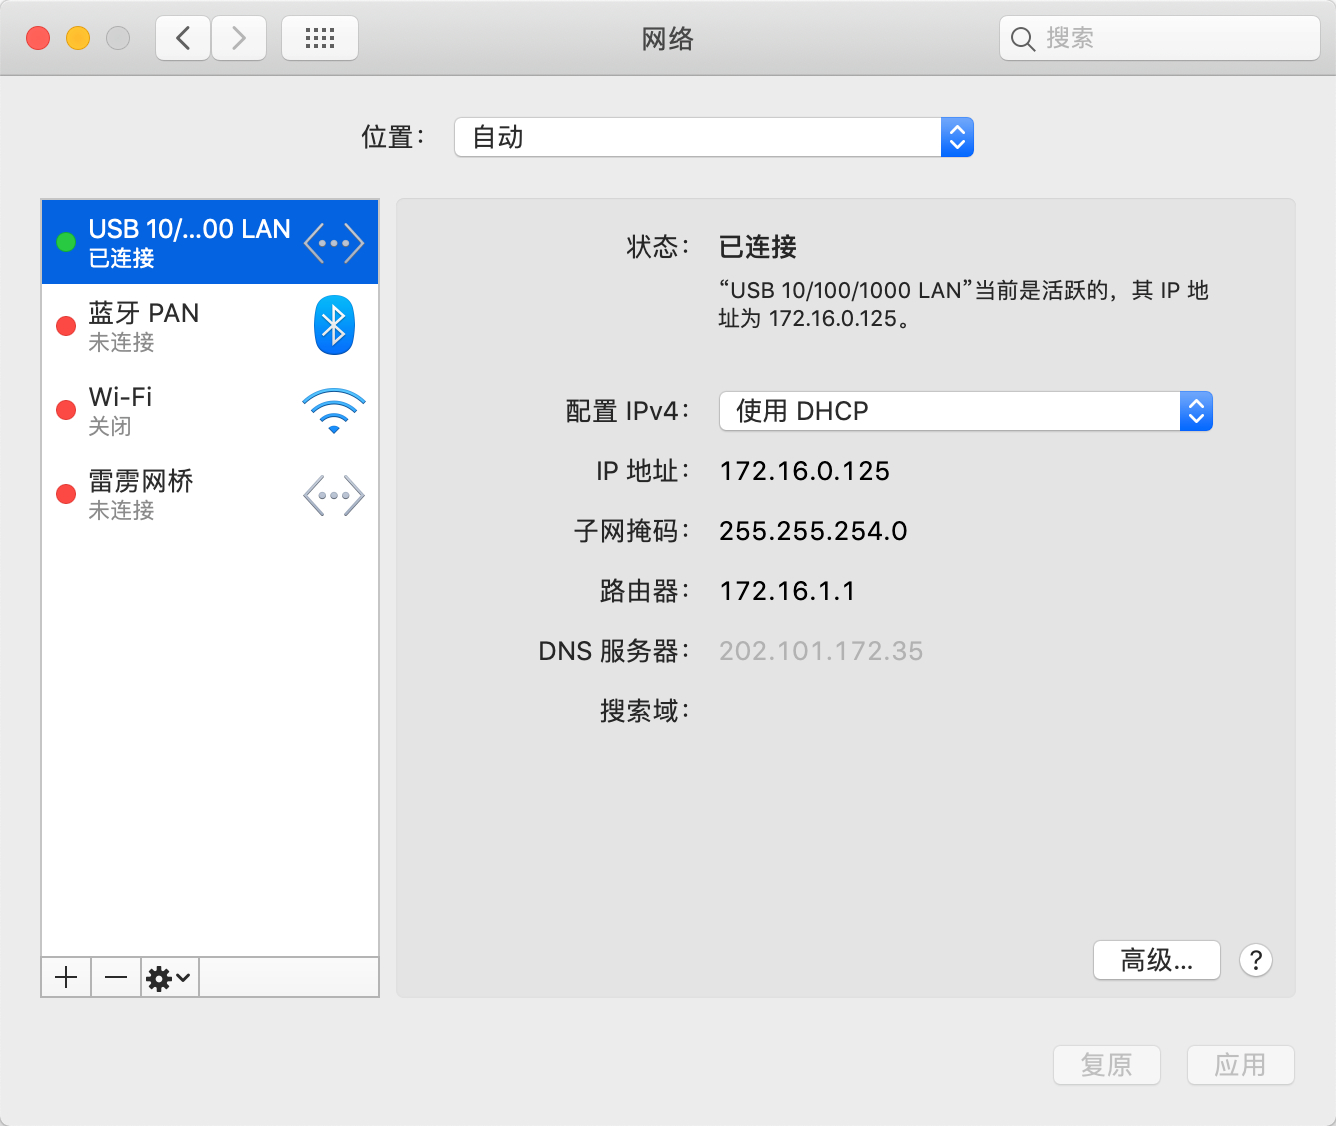This screenshot has width=1336, height=1126.
Task: Click the 雷雳网桥 bridge icon
Action: pos(334,495)
